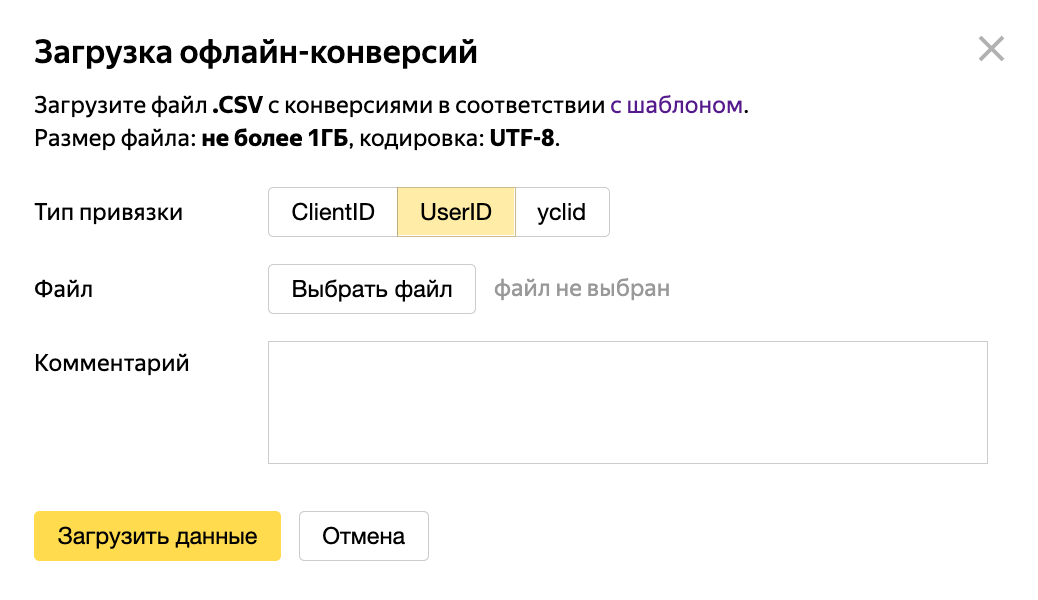Select the UserID binding type option
Image resolution: width=1038 pixels, height=600 pixels.
pos(456,212)
